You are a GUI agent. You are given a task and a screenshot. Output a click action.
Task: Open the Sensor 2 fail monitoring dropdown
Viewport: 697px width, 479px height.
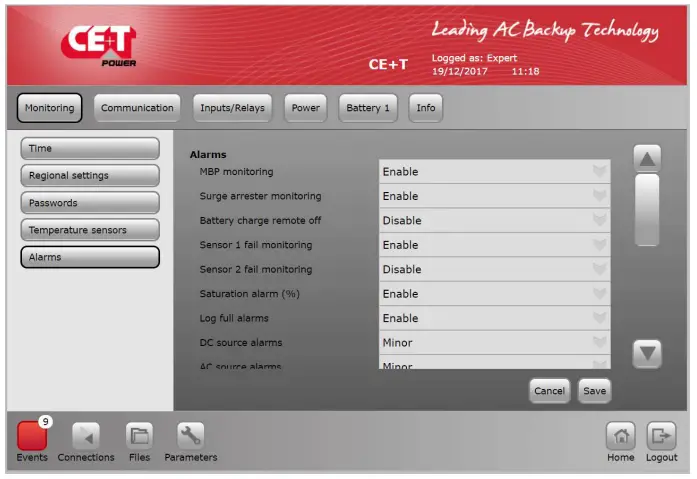tap(495, 269)
